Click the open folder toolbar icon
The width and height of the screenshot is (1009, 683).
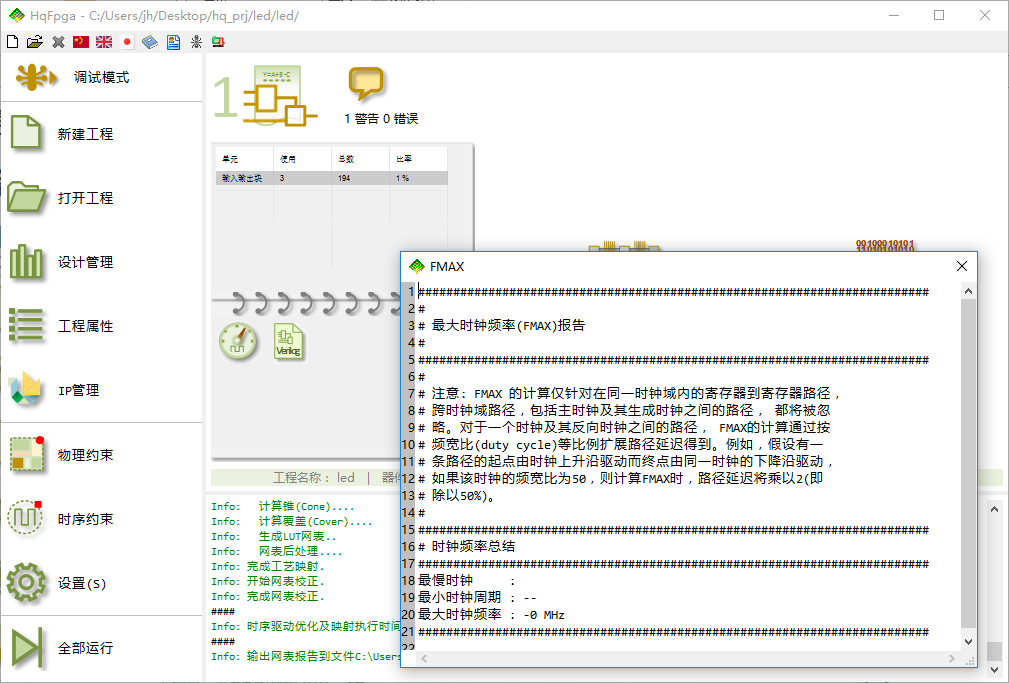(x=35, y=42)
